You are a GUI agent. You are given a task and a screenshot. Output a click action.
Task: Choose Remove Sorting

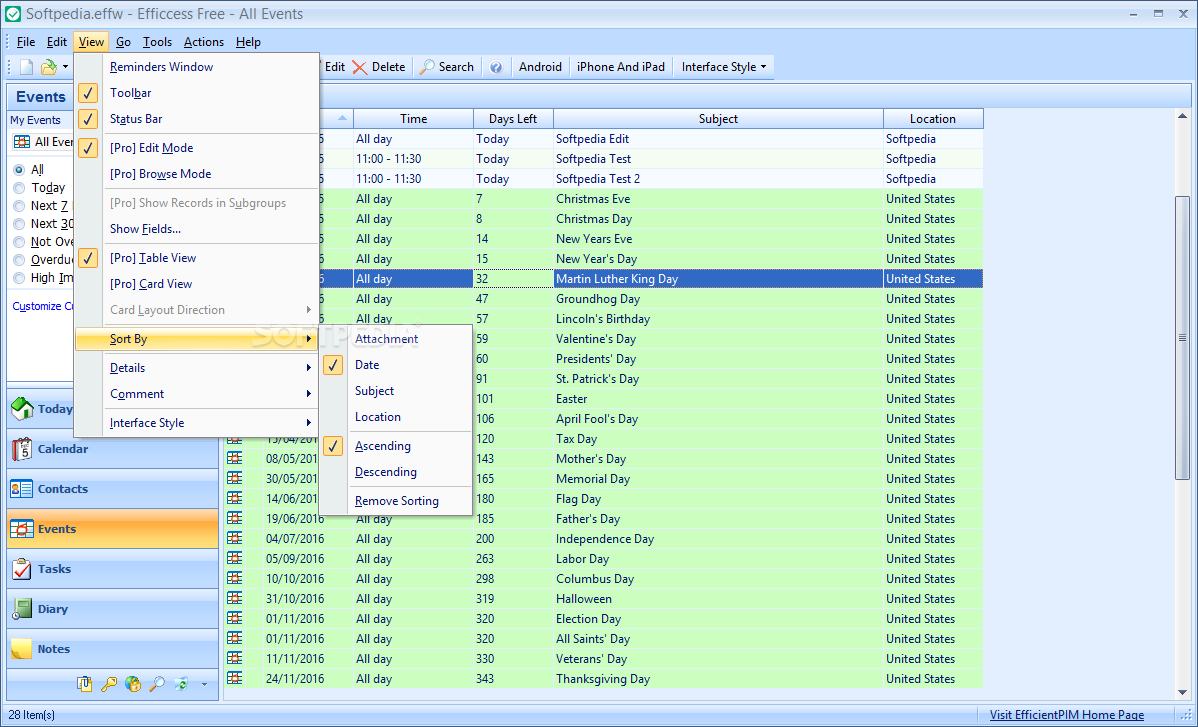pyautogui.click(x=395, y=501)
